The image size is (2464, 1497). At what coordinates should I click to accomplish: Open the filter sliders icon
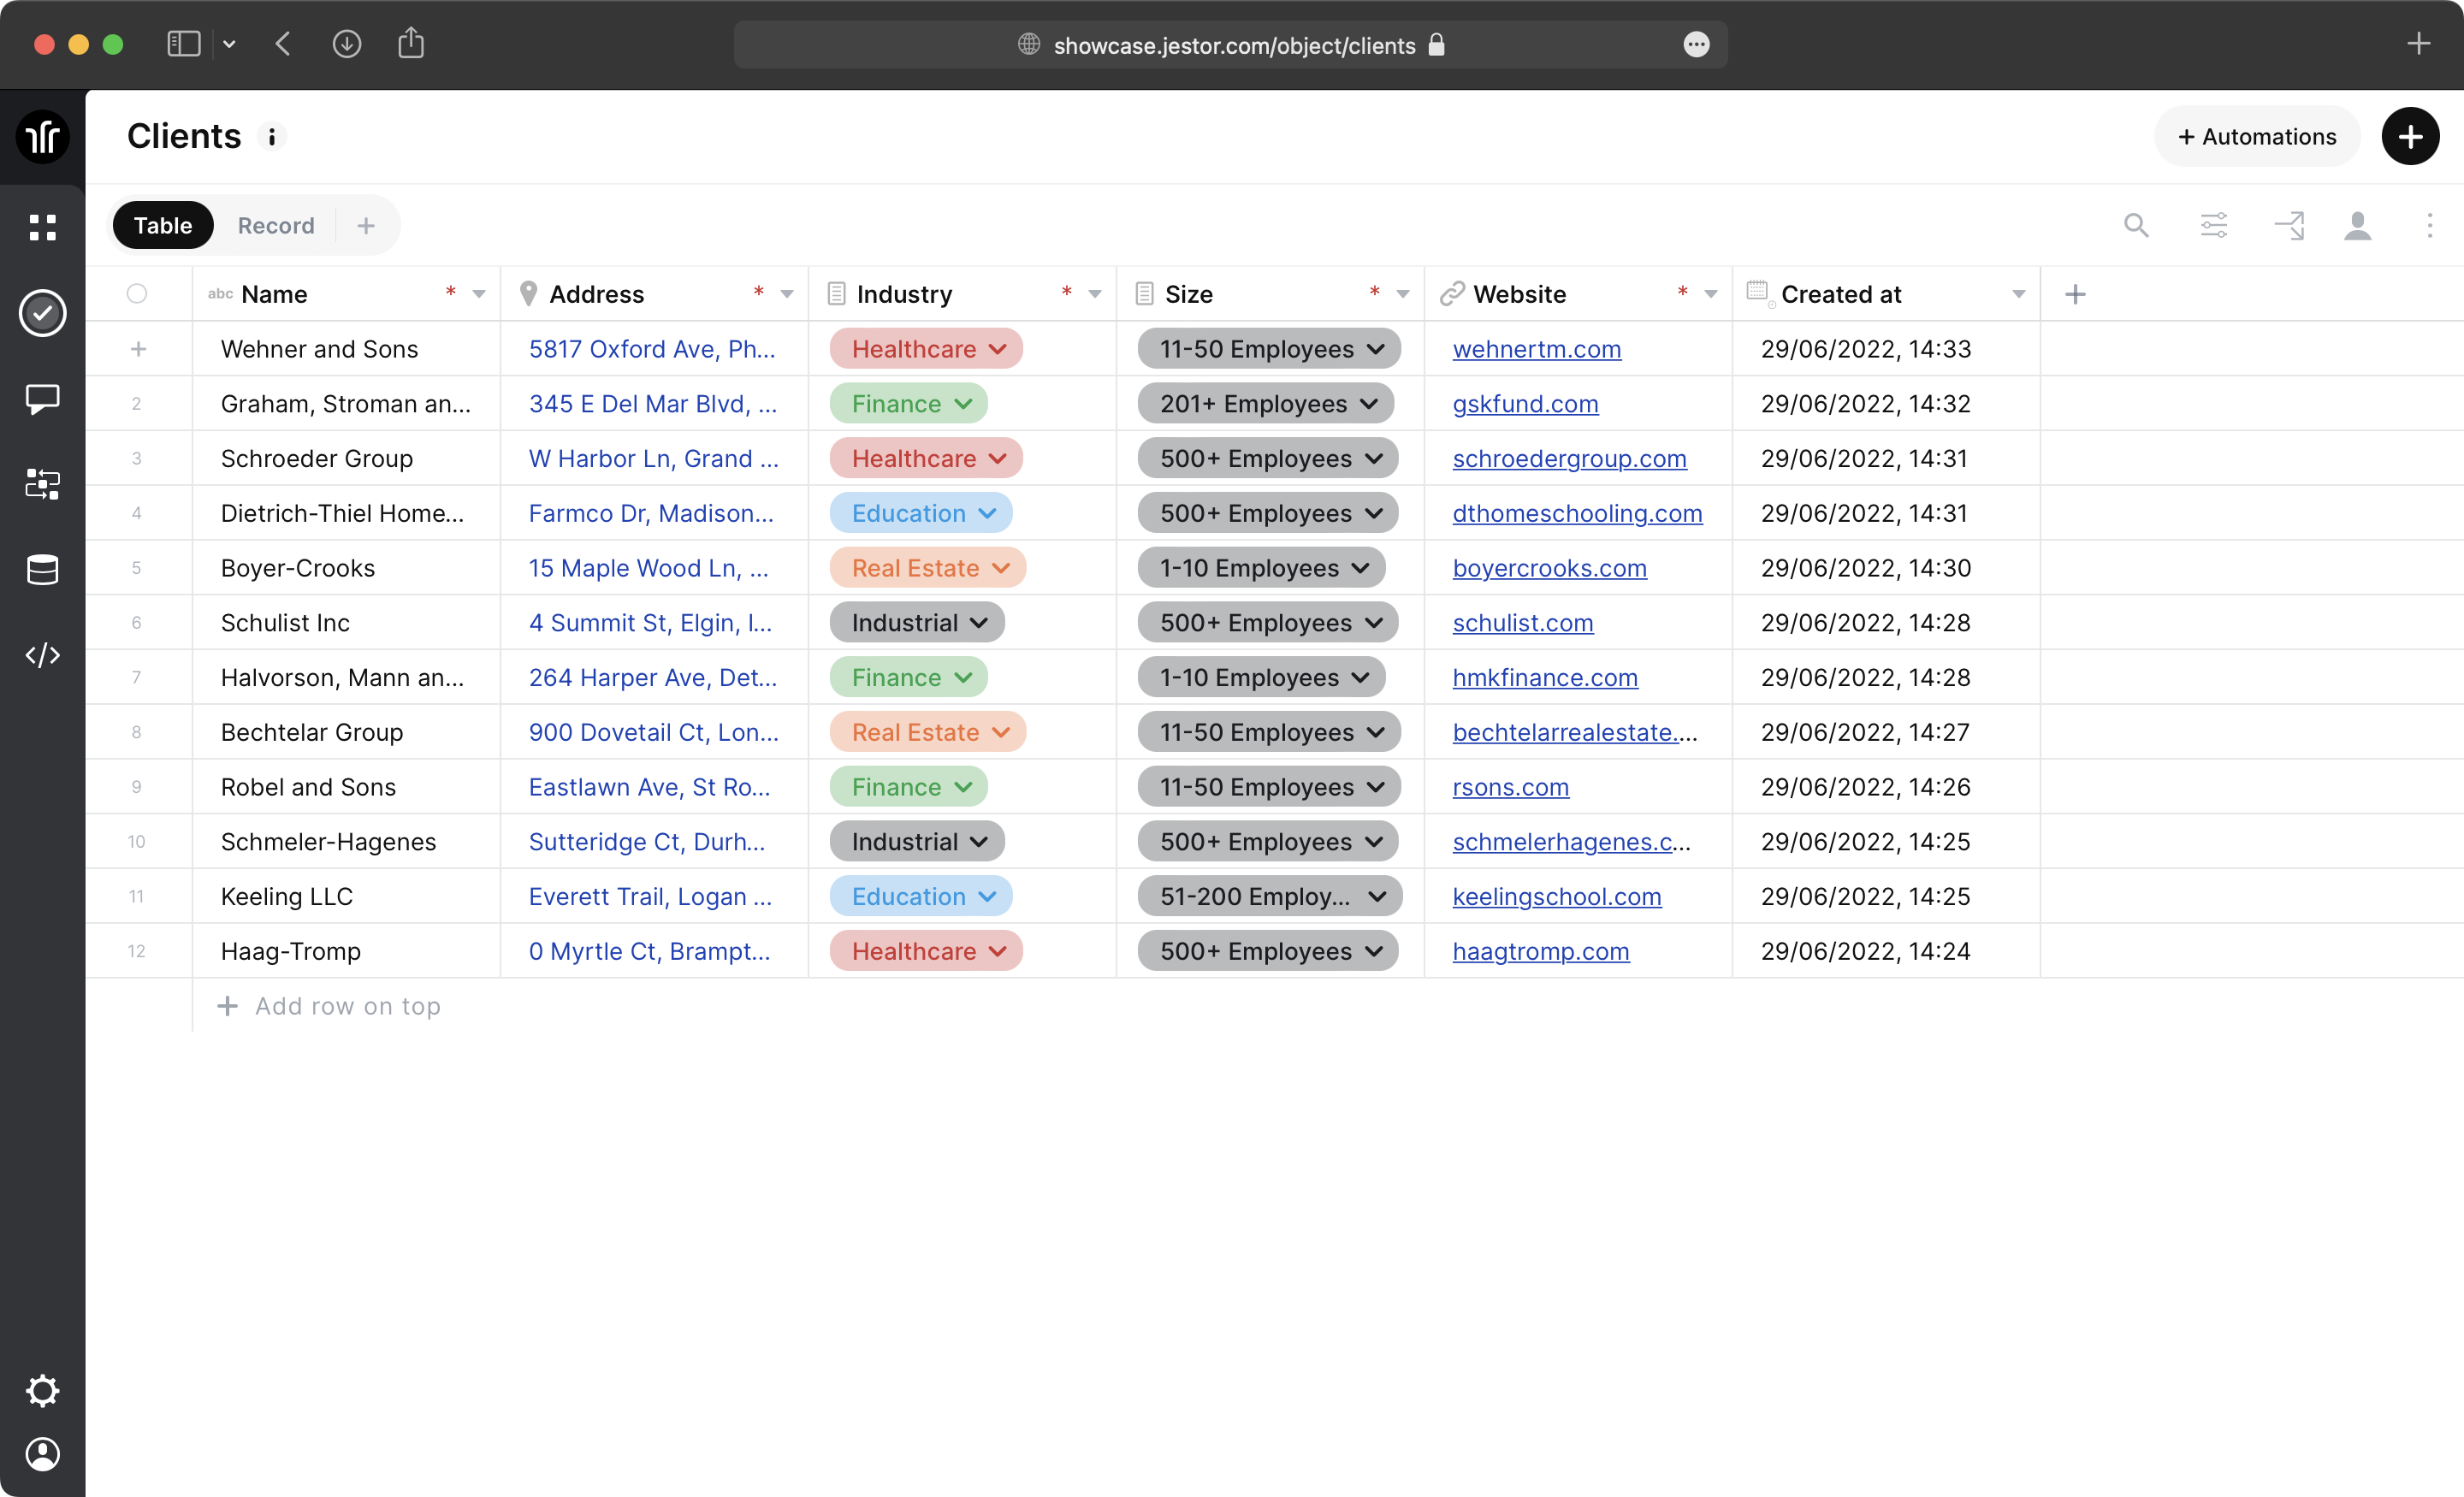[x=2213, y=226]
